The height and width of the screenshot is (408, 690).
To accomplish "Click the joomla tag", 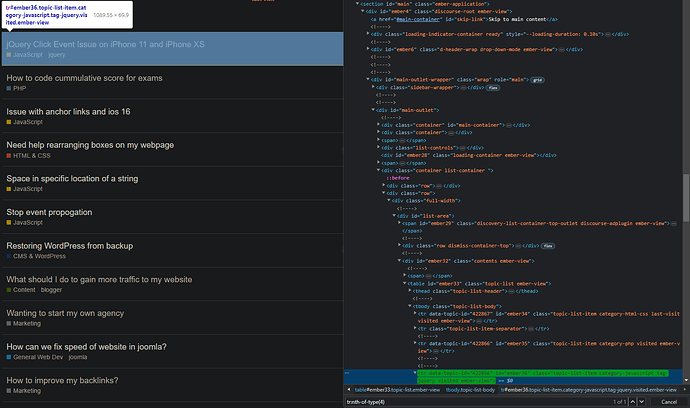I will click(x=78, y=357).
